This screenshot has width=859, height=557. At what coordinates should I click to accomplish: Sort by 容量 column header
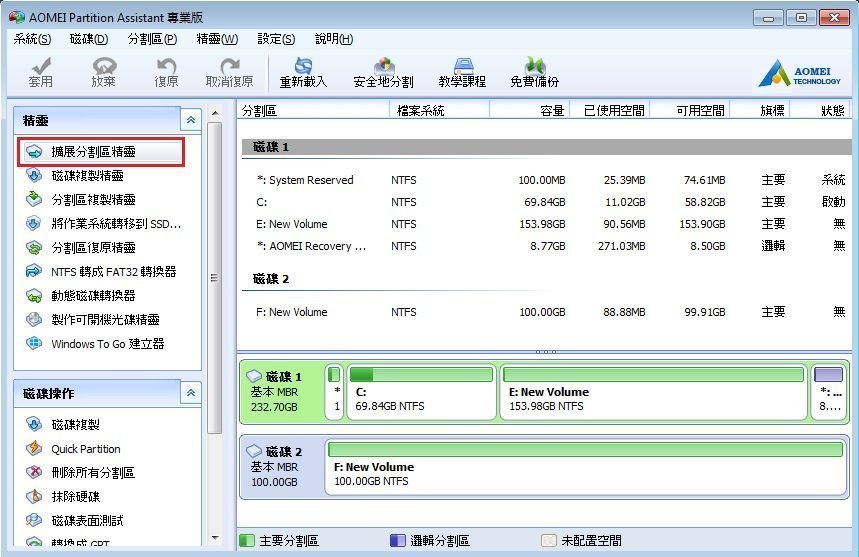click(530, 111)
